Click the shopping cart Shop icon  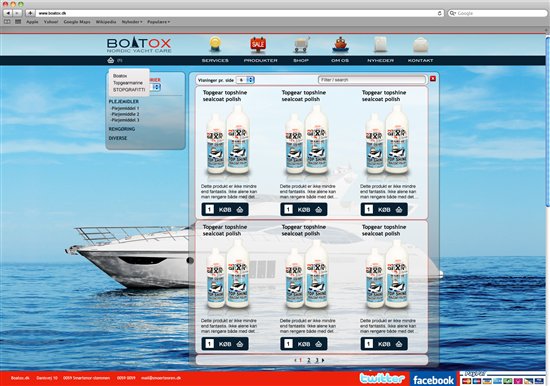[301, 45]
